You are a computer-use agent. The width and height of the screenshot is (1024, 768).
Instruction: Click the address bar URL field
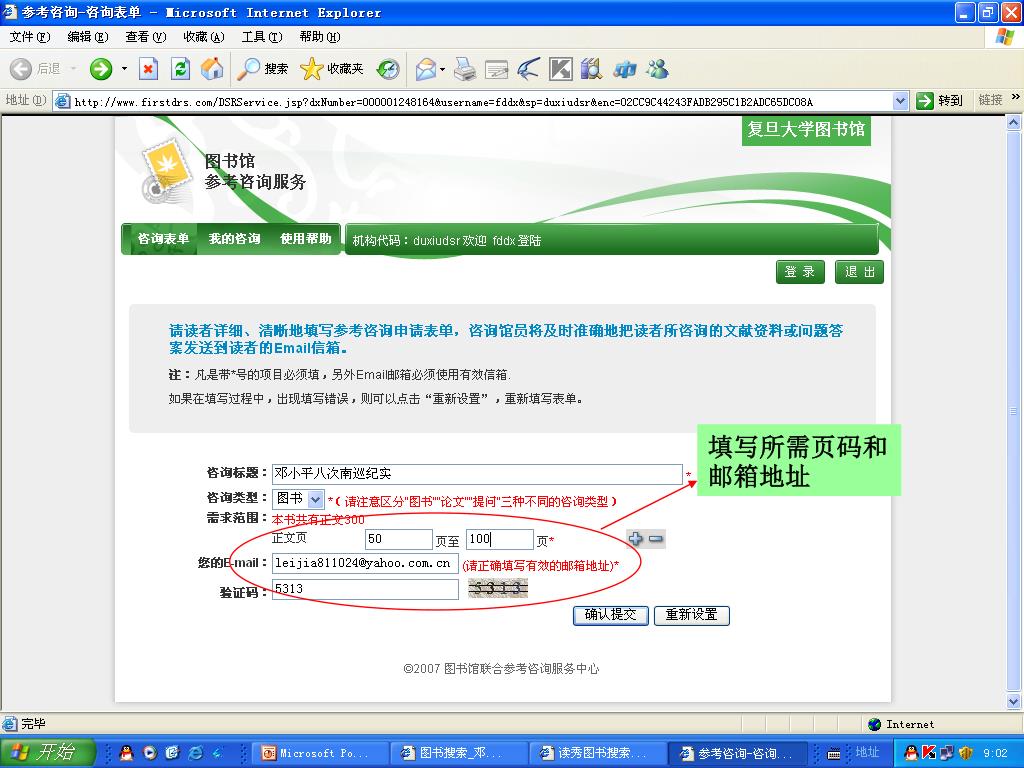coord(473,101)
